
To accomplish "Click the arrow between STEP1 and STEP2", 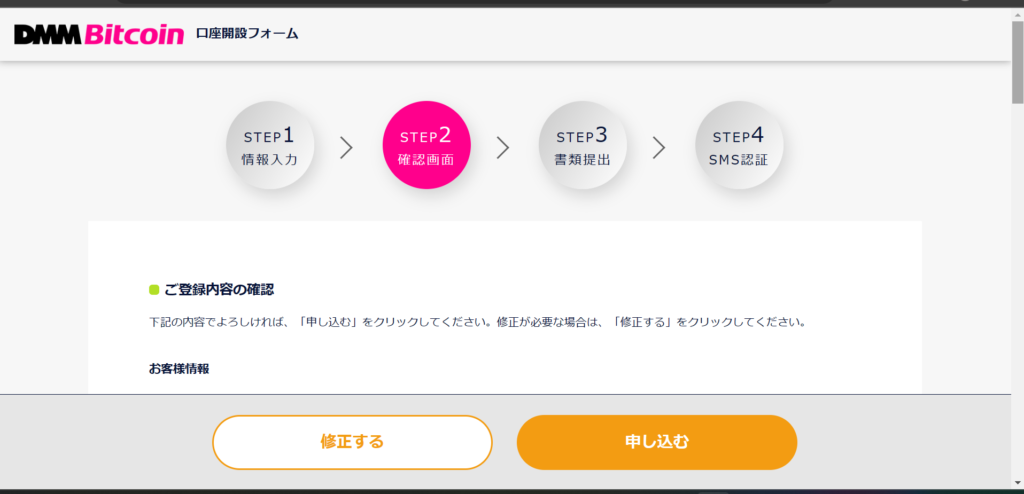I will click(x=347, y=148).
